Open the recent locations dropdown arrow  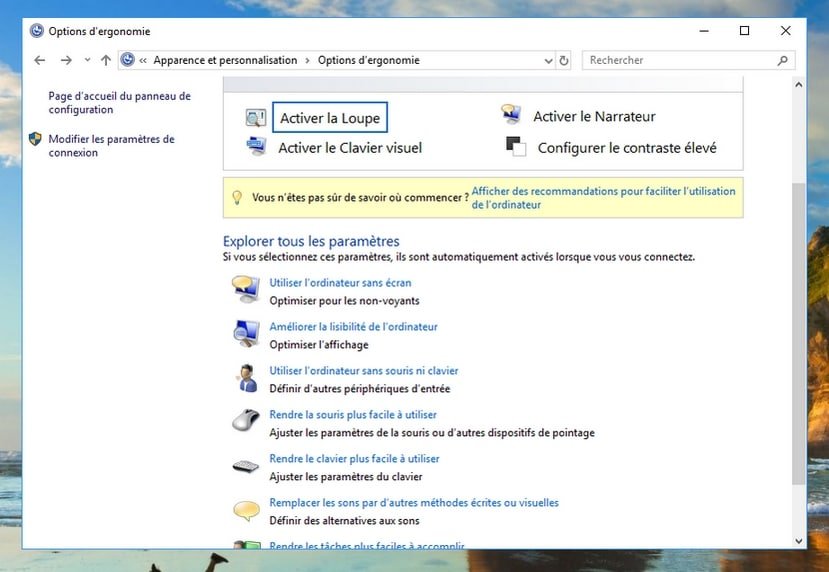coord(87,60)
